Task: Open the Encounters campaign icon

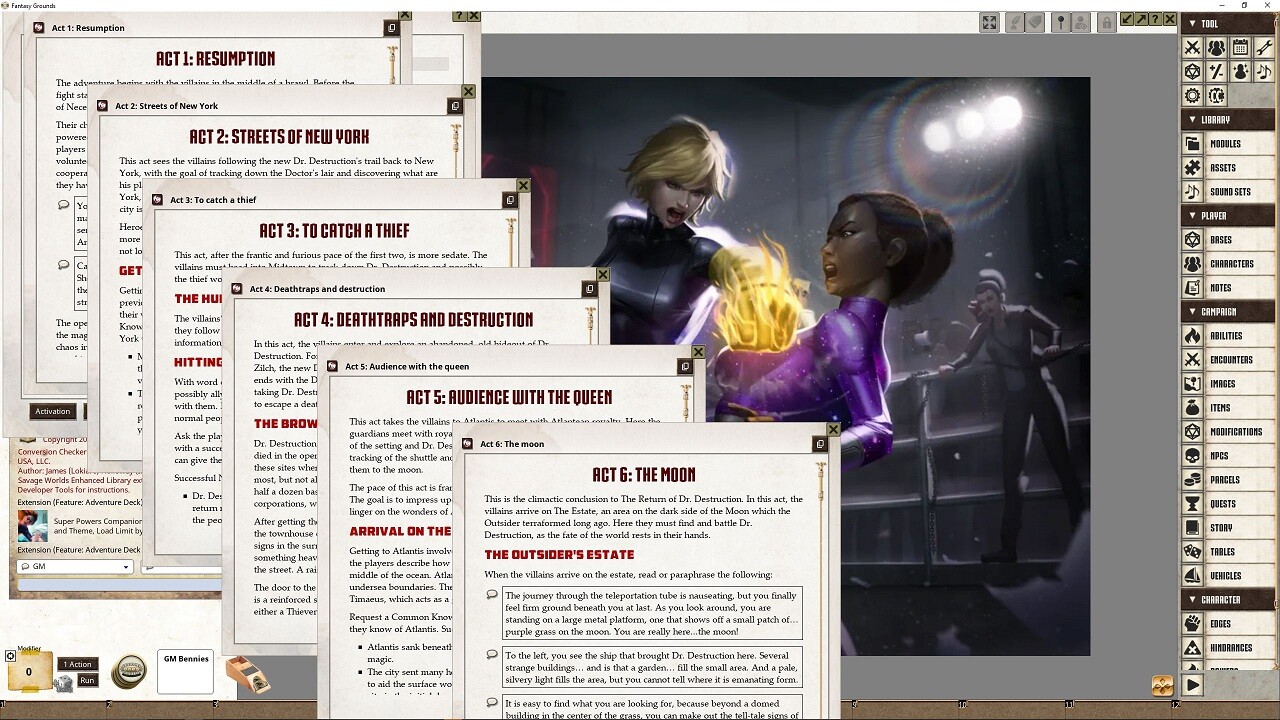Action: [1228, 359]
